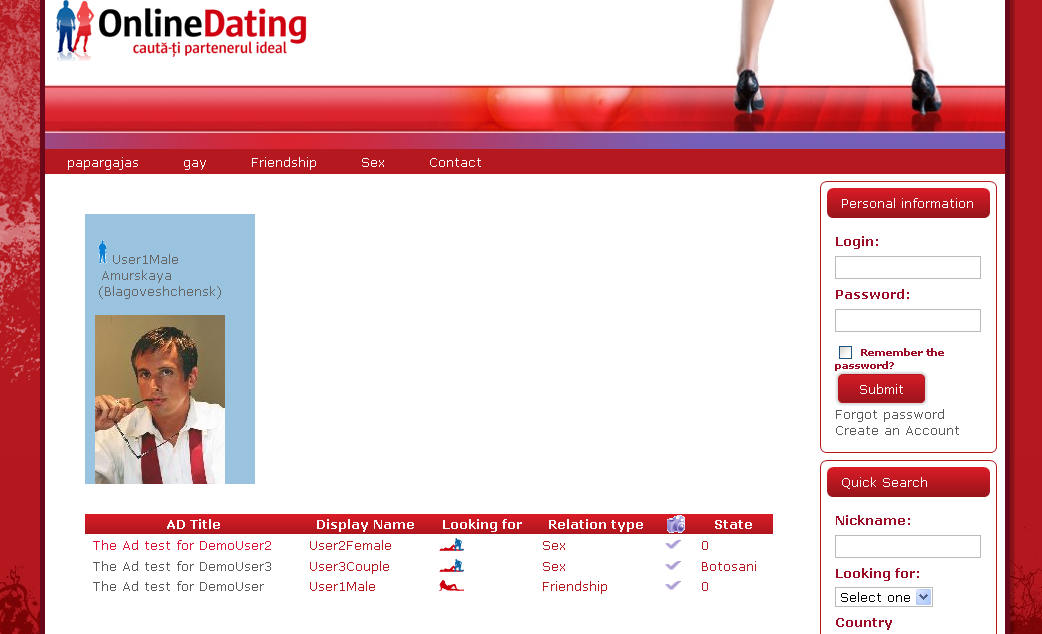Screen dimensions: 1042x634
Task: Click the Display Name column header
Action: tap(365, 524)
